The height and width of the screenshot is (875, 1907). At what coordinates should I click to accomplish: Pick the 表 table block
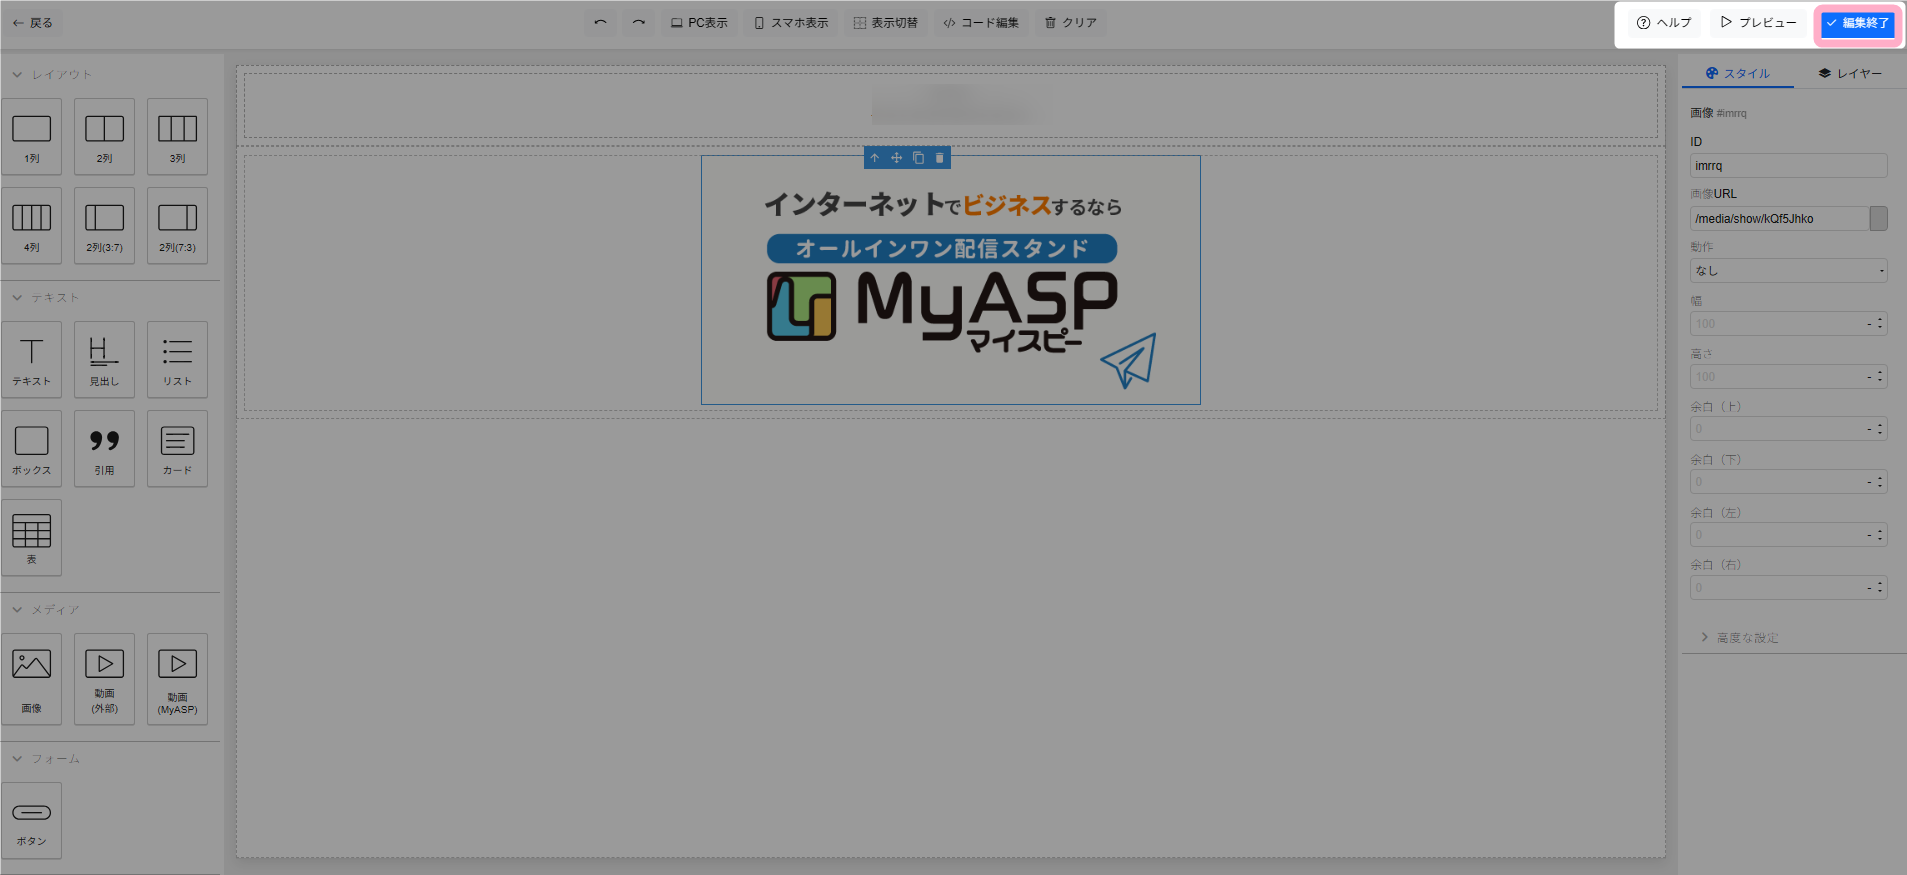pos(32,537)
